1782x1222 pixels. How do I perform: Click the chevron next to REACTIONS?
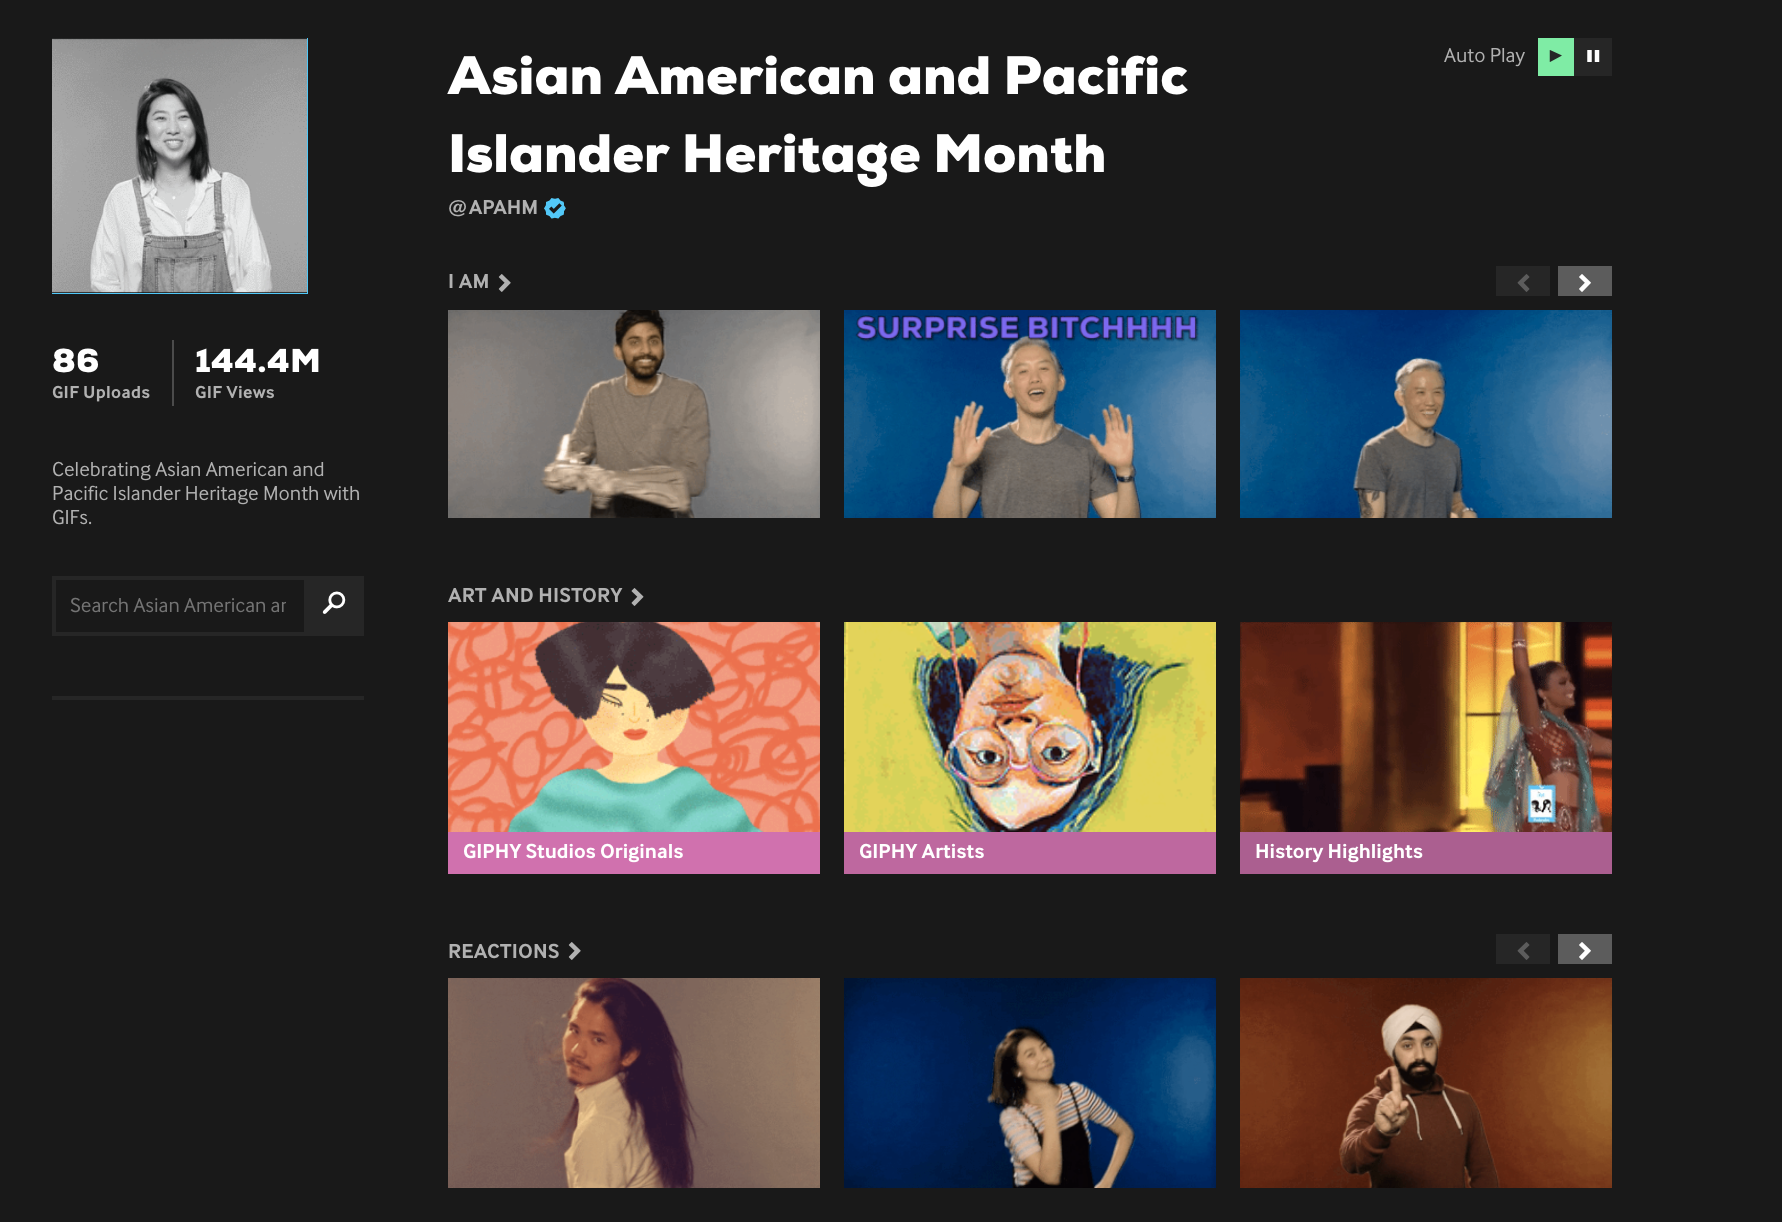tap(574, 951)
